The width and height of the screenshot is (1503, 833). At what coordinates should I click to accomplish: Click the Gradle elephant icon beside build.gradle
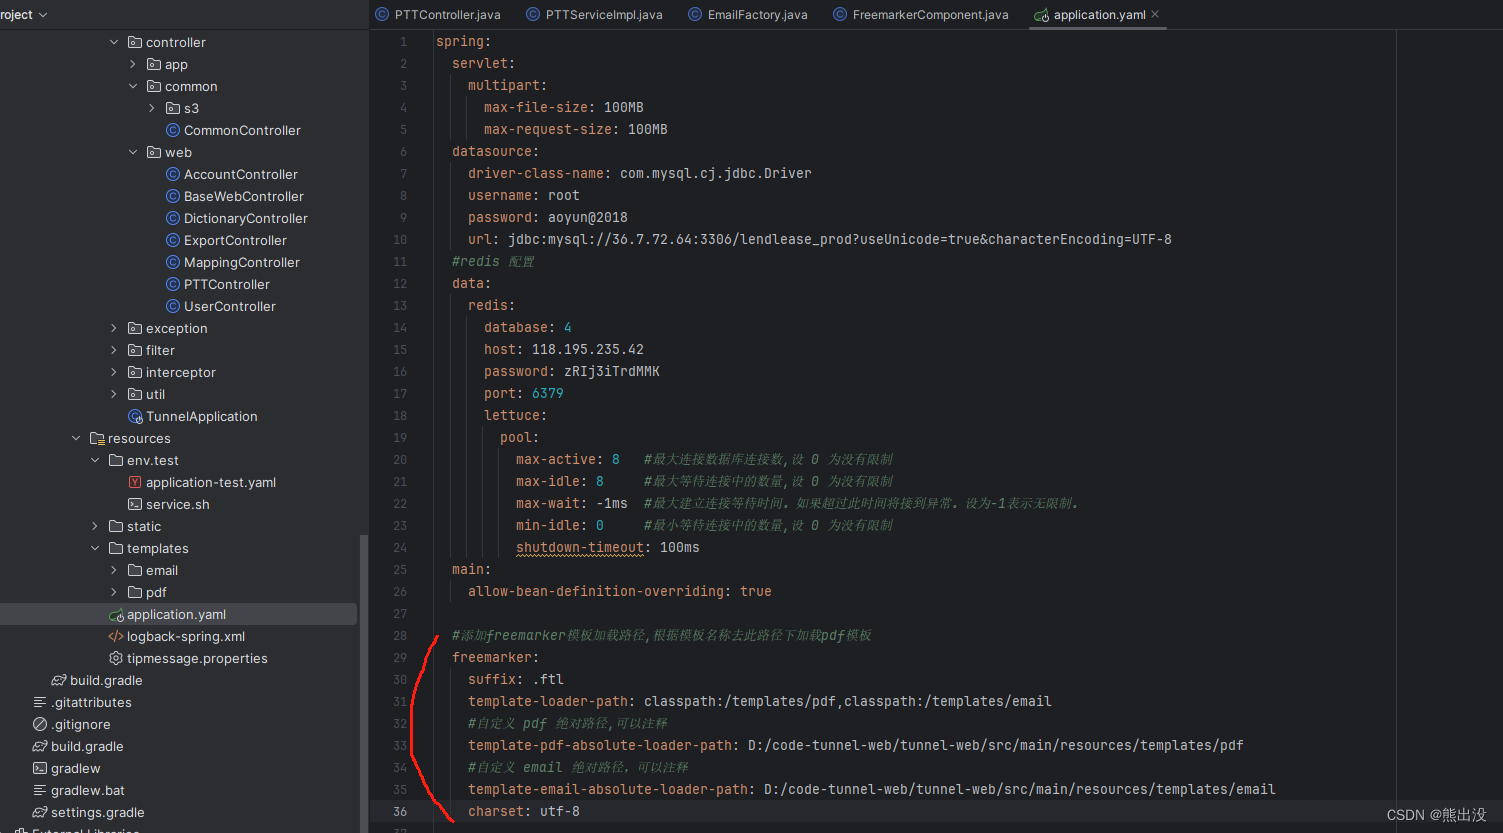(57, 680)
